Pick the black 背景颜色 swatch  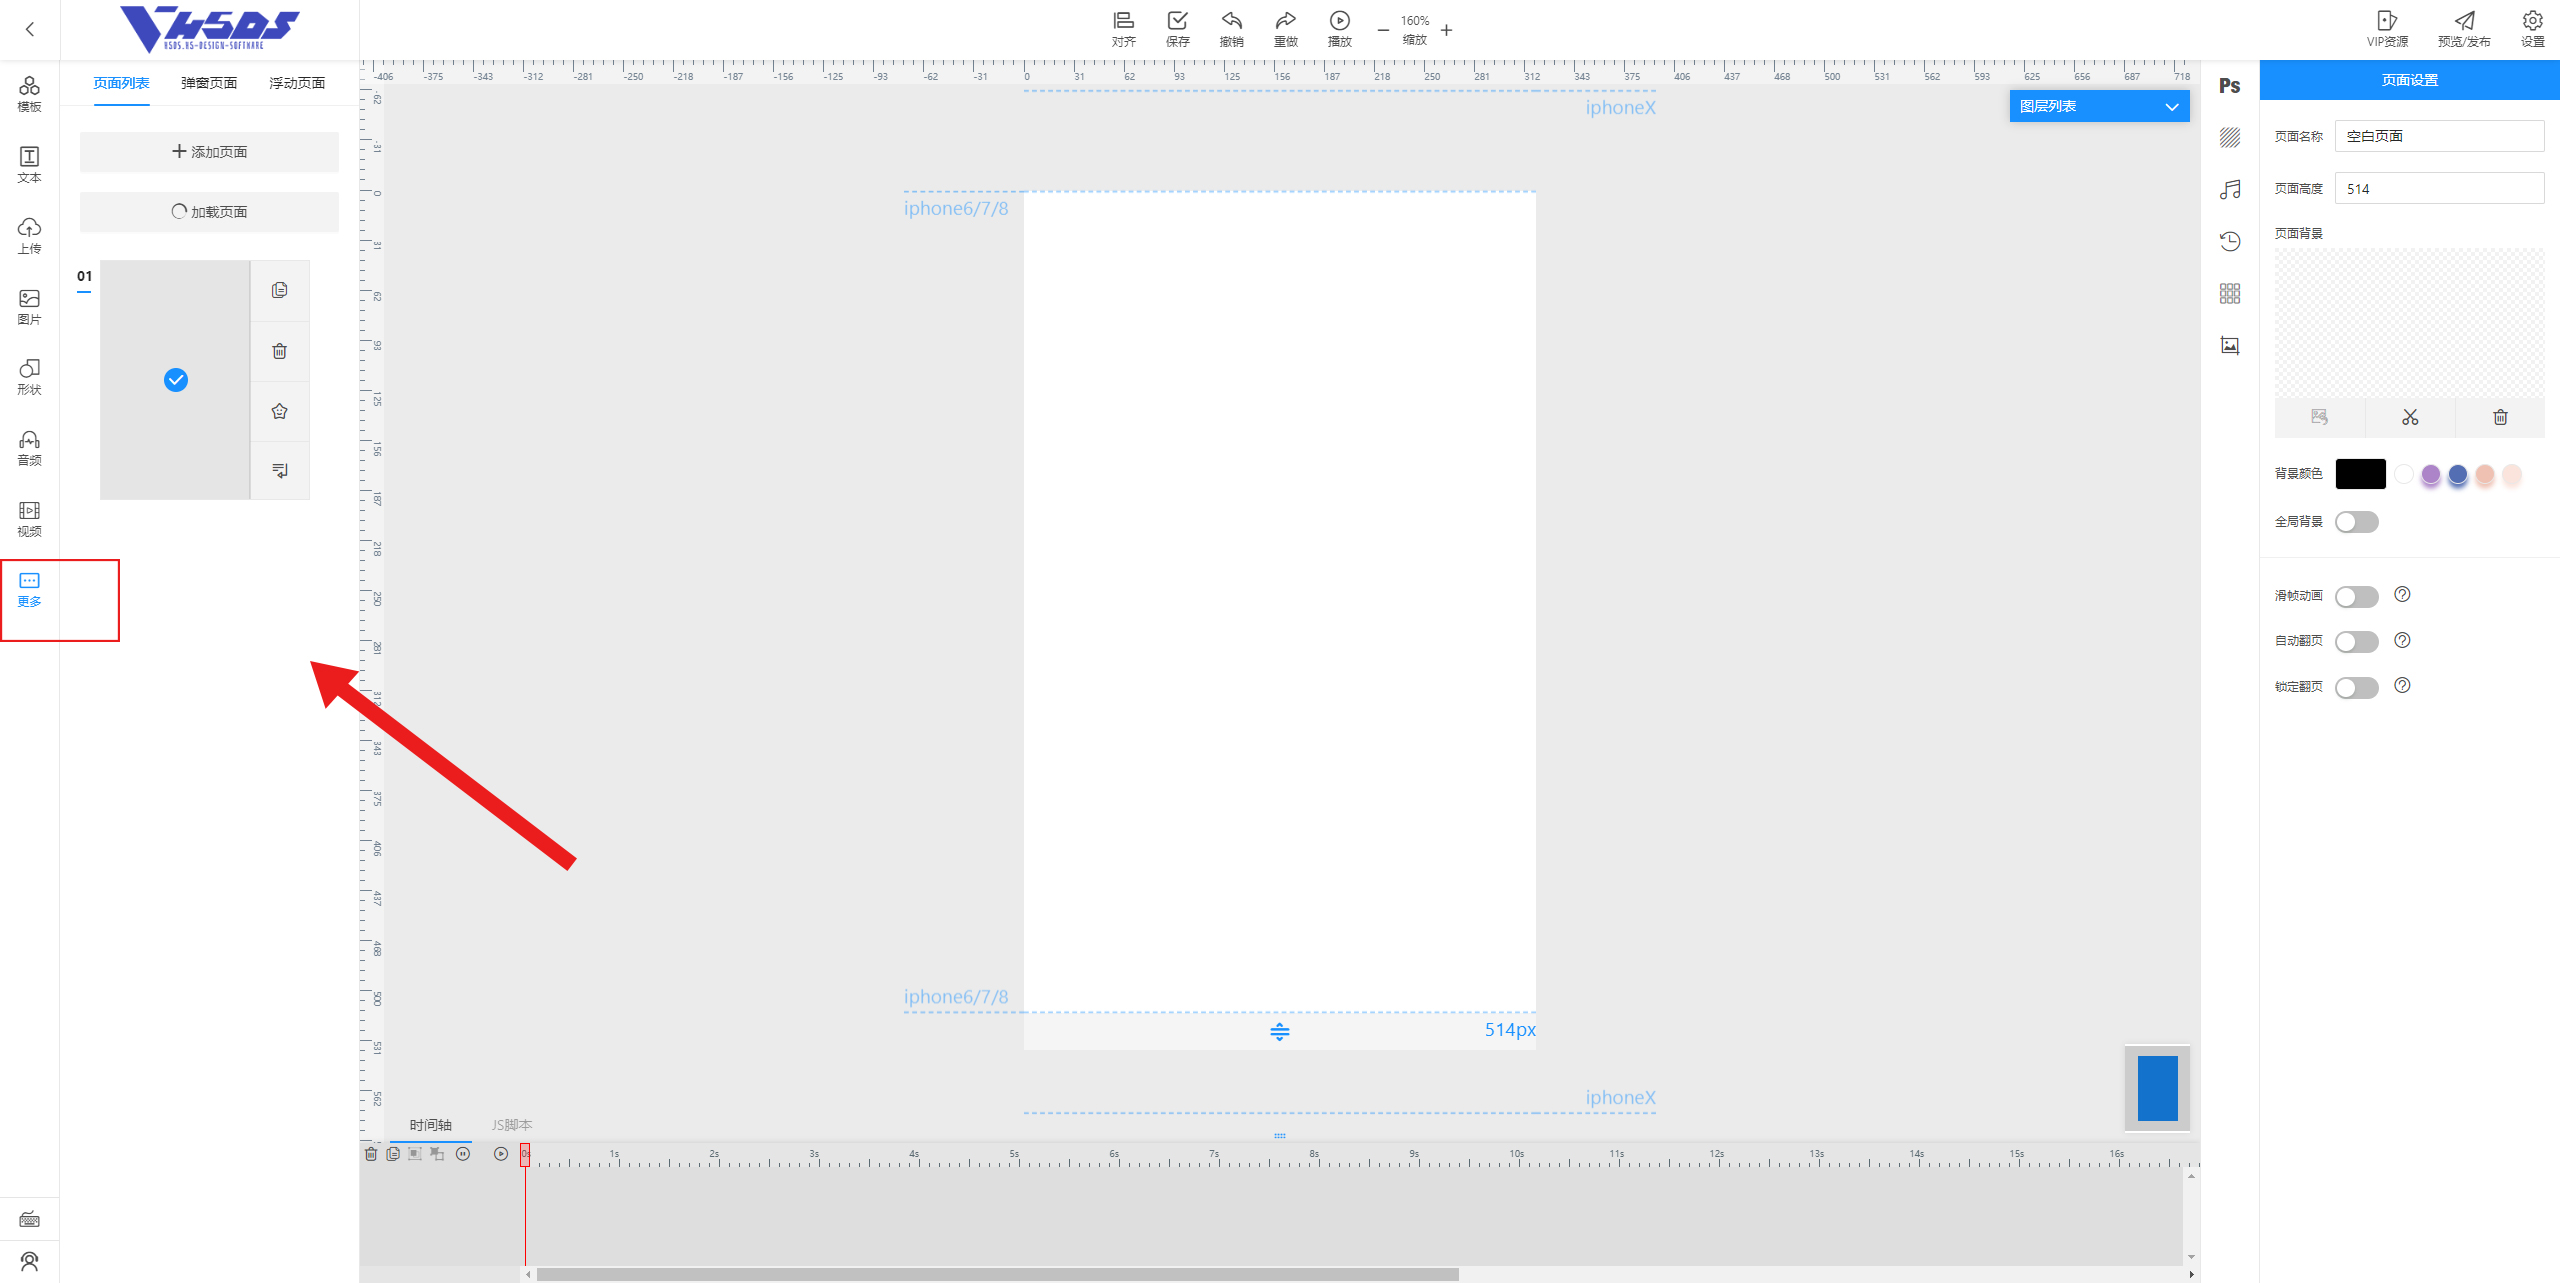[x=2360, y=474]
